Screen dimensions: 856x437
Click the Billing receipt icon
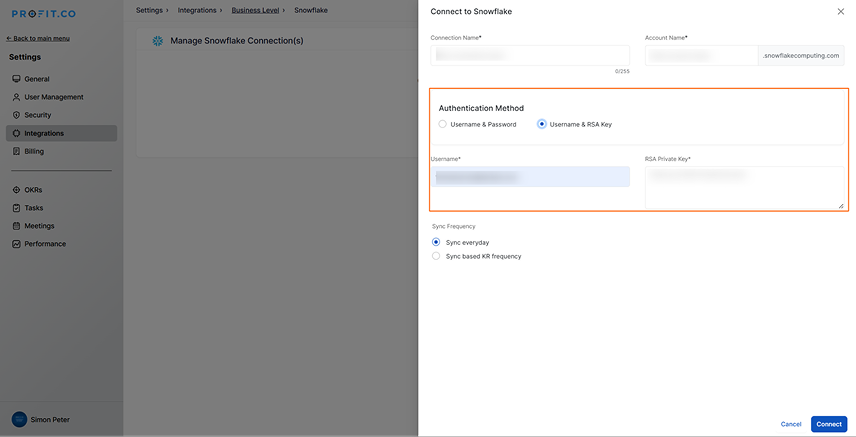tap(16, 151)
